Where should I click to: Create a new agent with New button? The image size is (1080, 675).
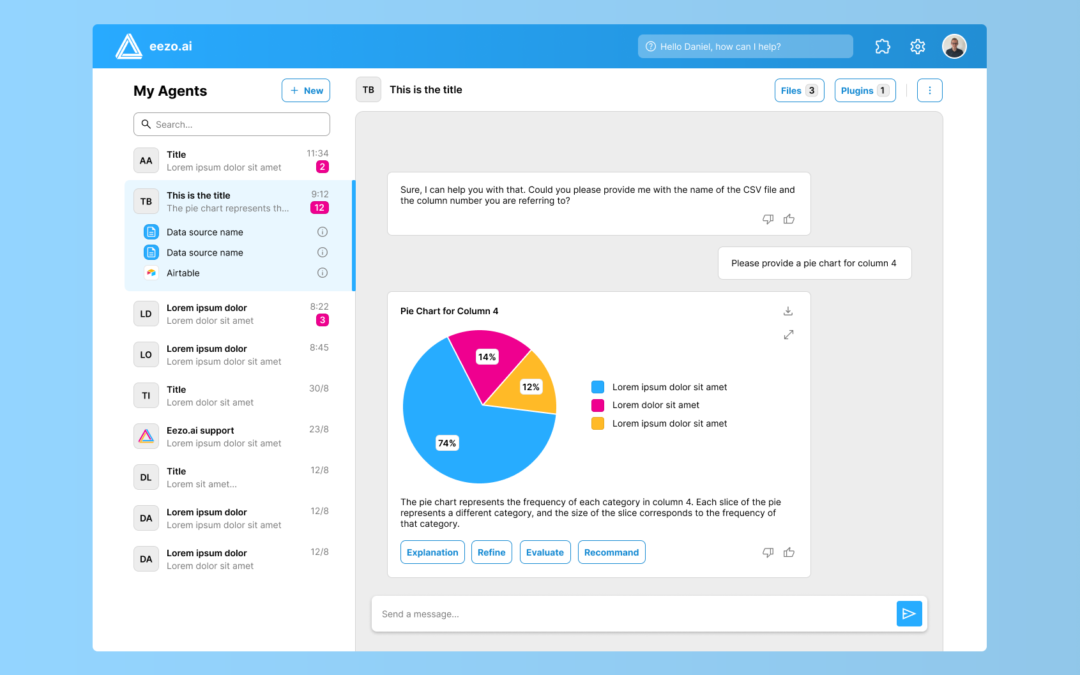306,90
